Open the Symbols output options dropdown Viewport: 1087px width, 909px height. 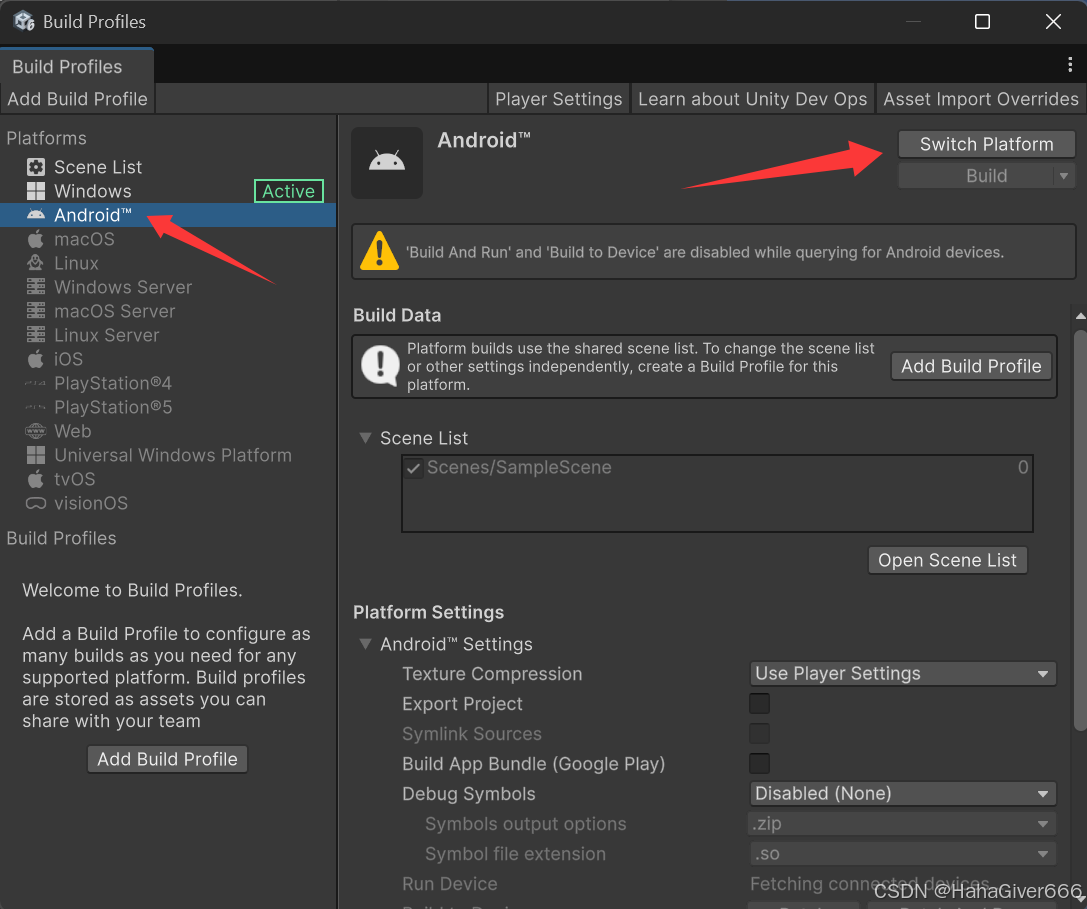click(903, 824)
